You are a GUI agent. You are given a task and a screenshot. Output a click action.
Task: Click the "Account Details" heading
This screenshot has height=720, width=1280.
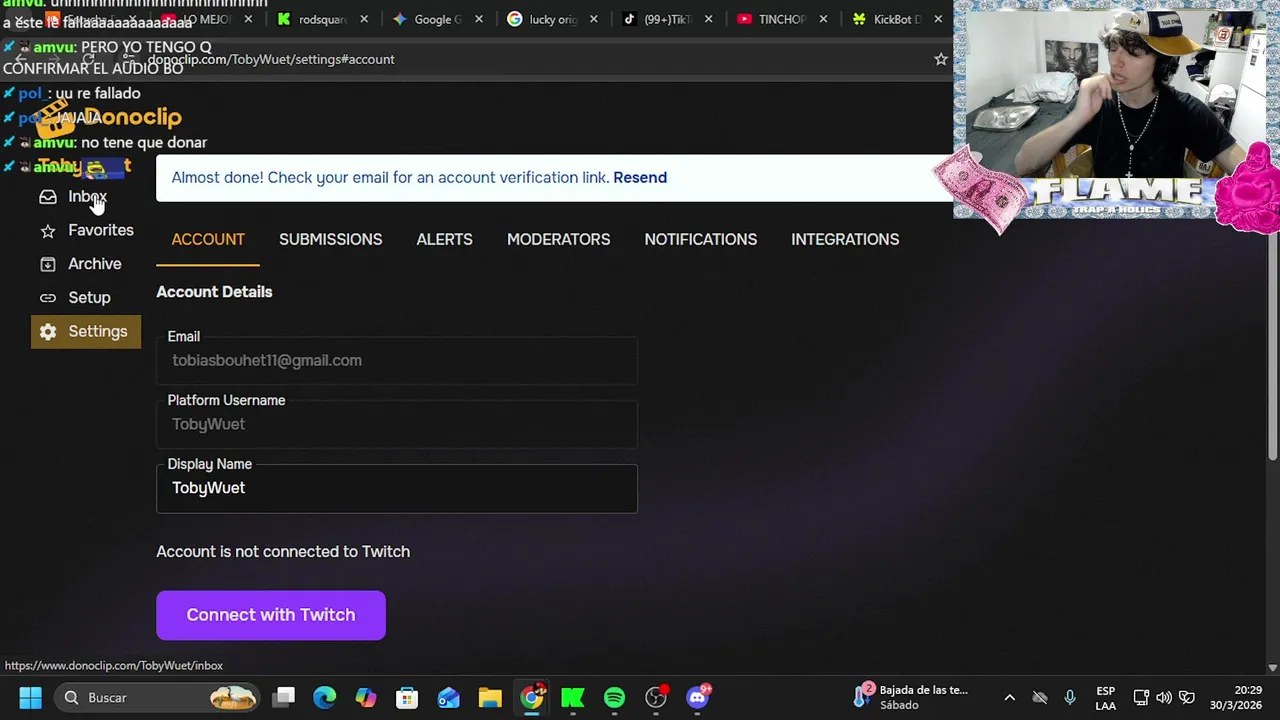[x=214, y=292]
